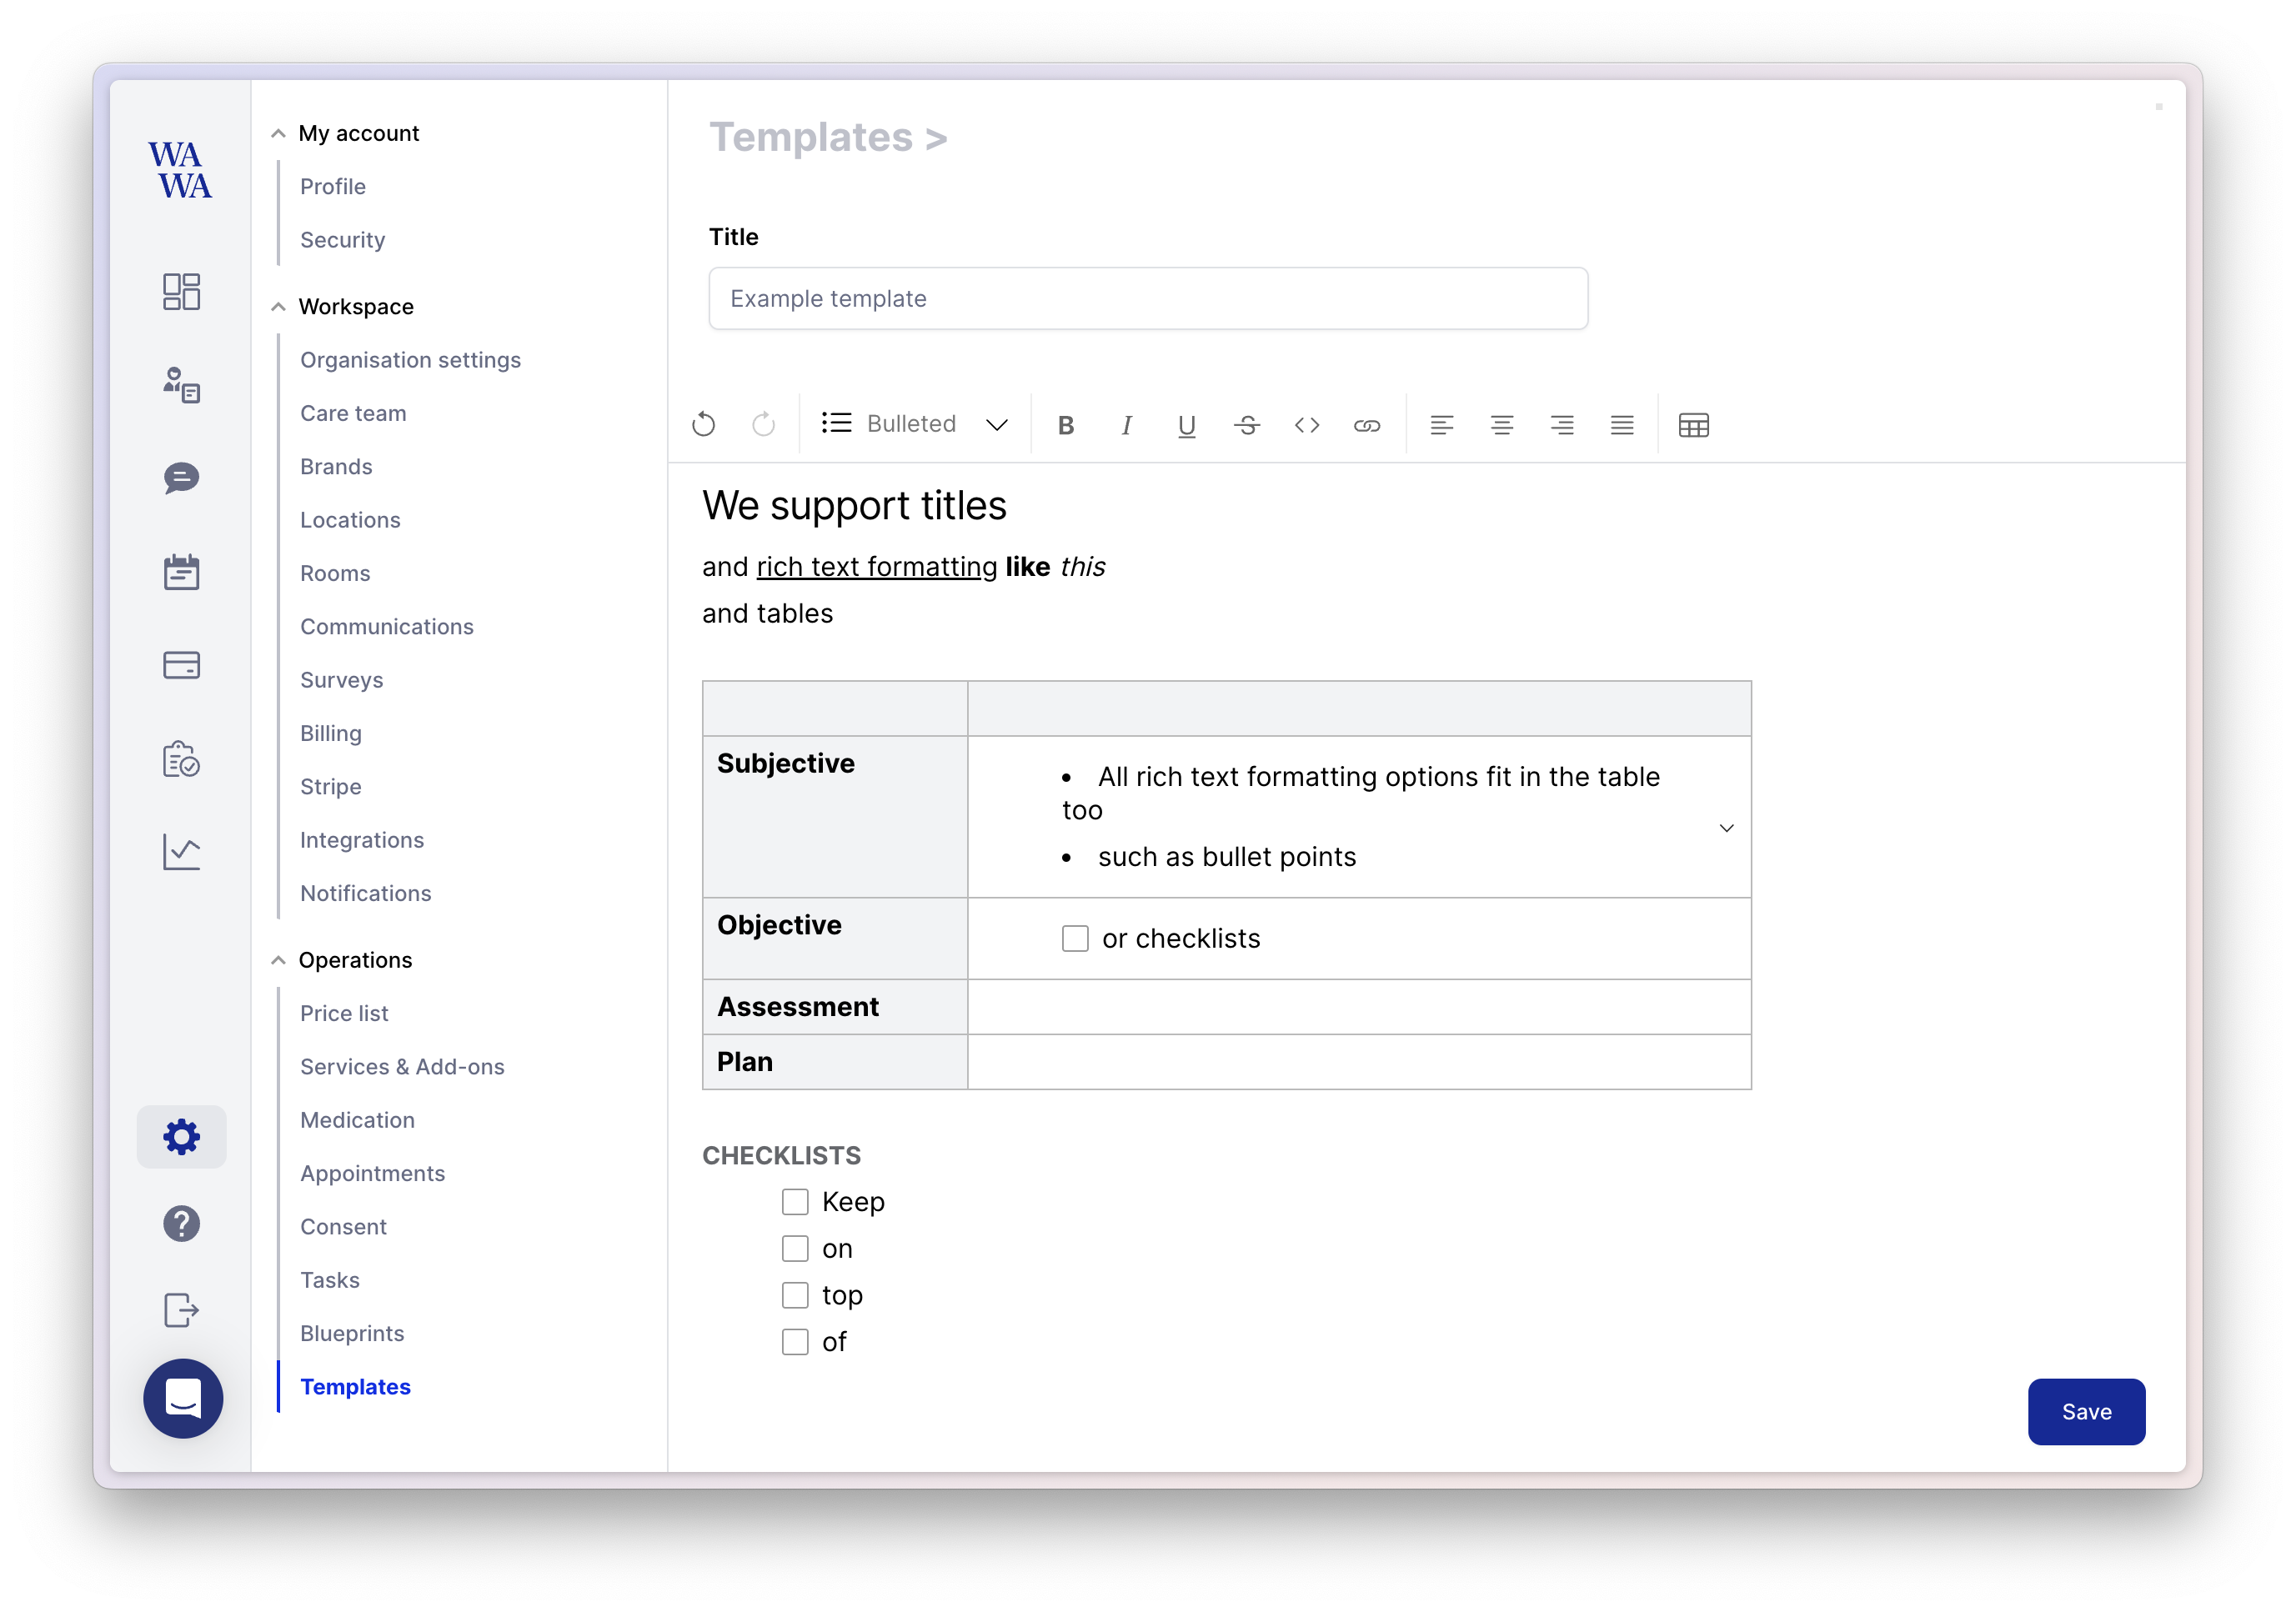Collapse the Operations section
The image size is (2296, 1612).
tap(278, 960)
